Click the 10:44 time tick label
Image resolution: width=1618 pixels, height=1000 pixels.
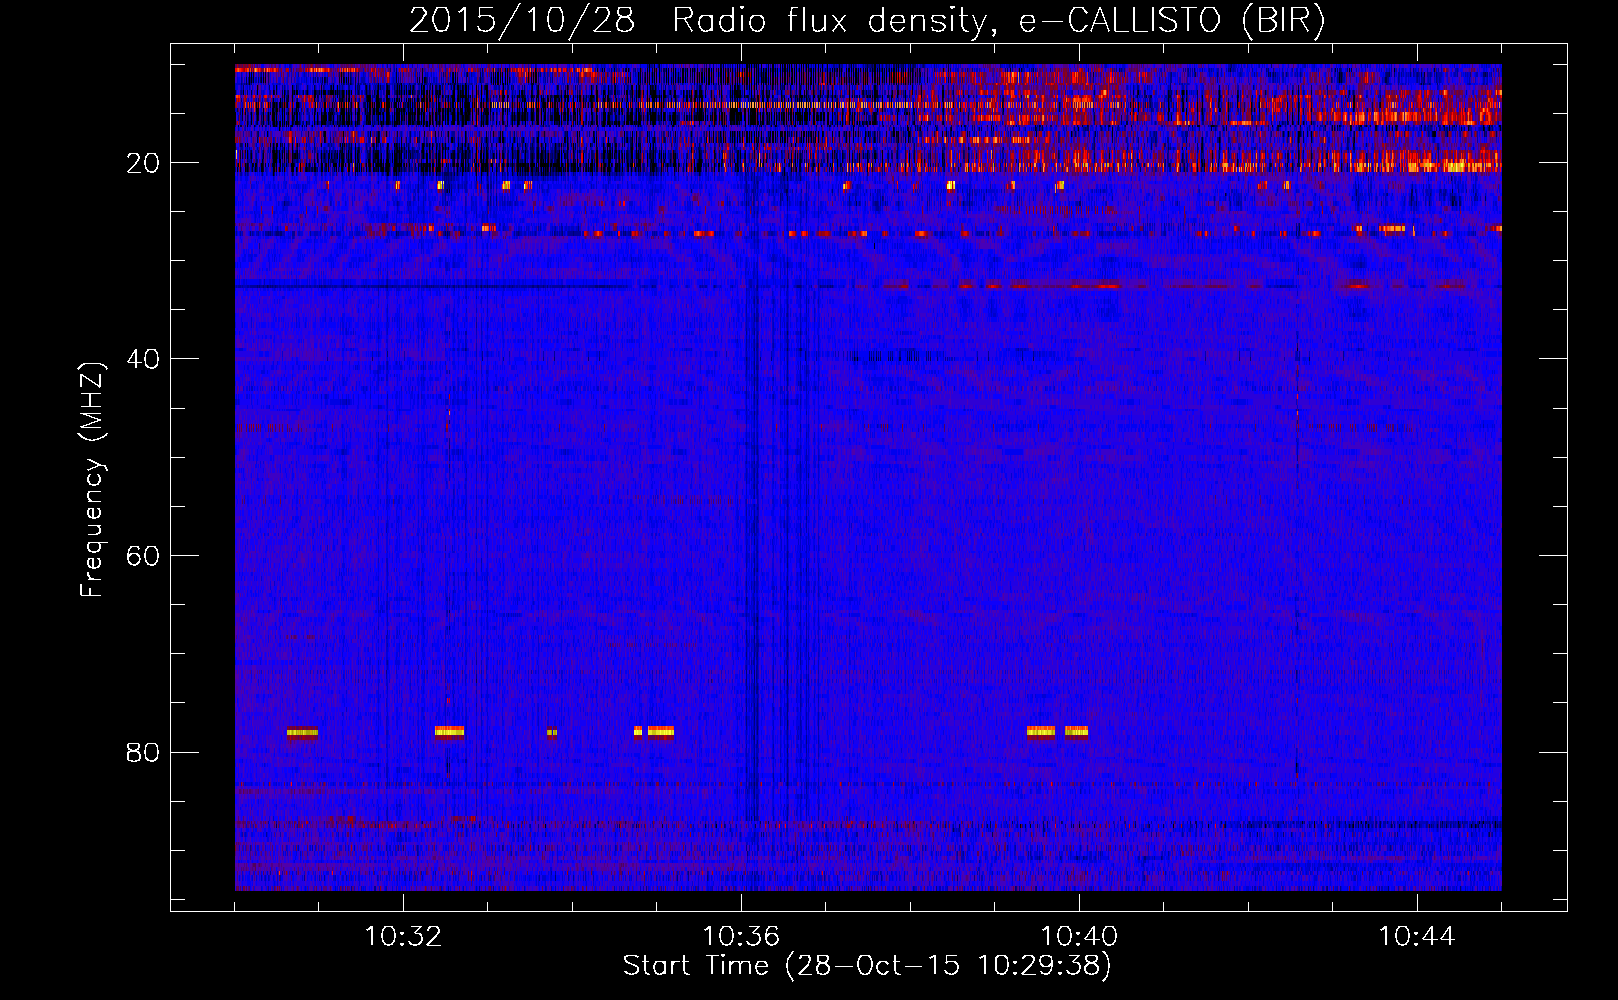(1417, 937)
